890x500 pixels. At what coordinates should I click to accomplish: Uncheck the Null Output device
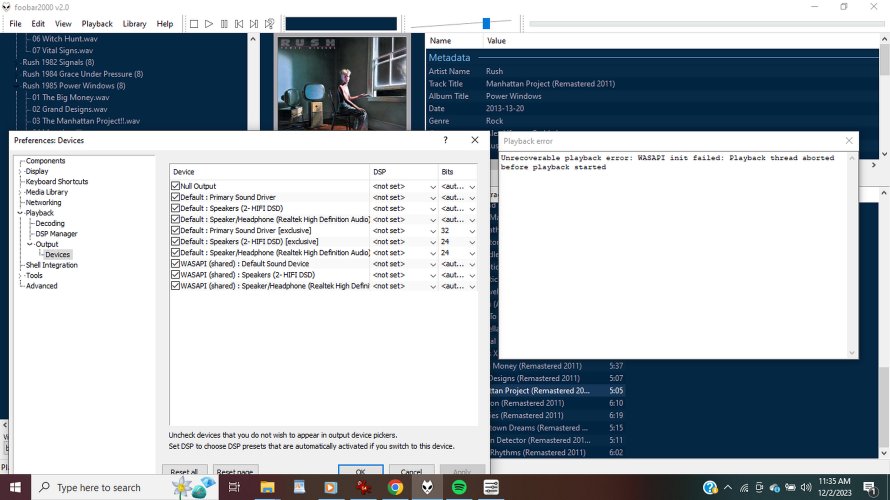pyautogui.click(x=175, y=186)
